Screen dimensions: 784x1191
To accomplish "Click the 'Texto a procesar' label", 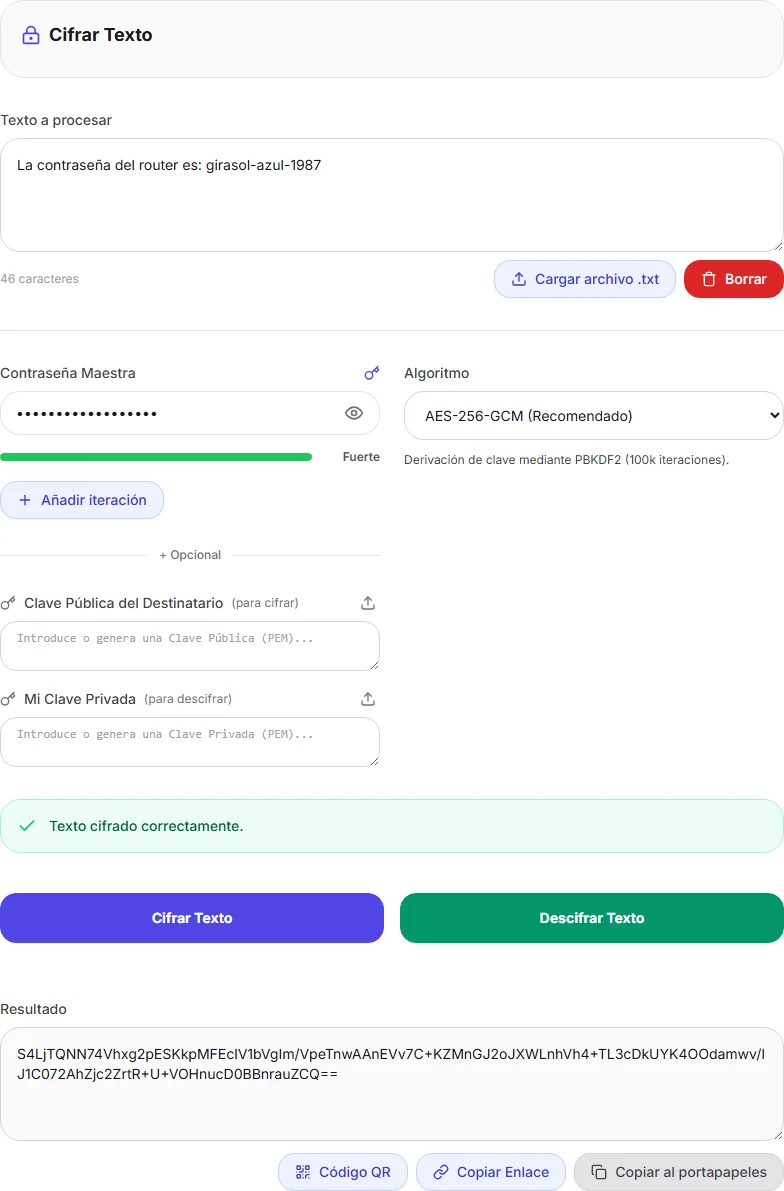I will point(56,120).
